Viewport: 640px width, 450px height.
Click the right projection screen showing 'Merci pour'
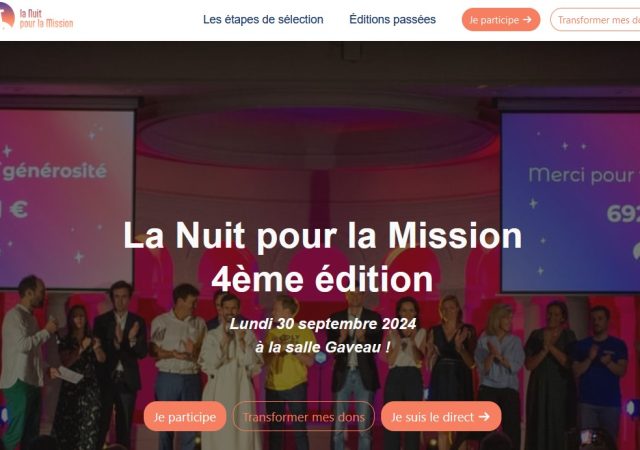coord(571,201)
